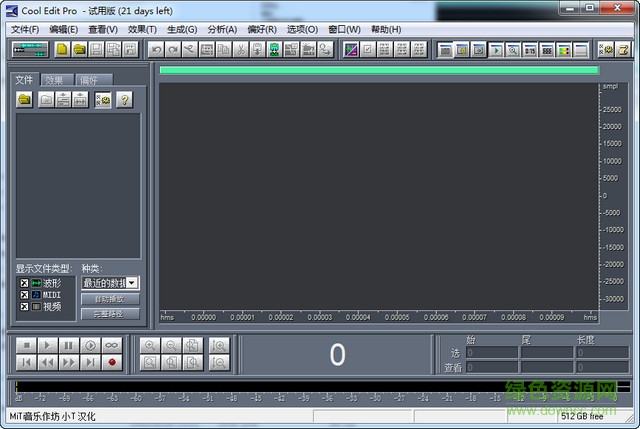Image resolution: width=640 pixels, height=429 pixels.
Task: Click the yellow options icon in file panel
Action: tap(103, 100)
